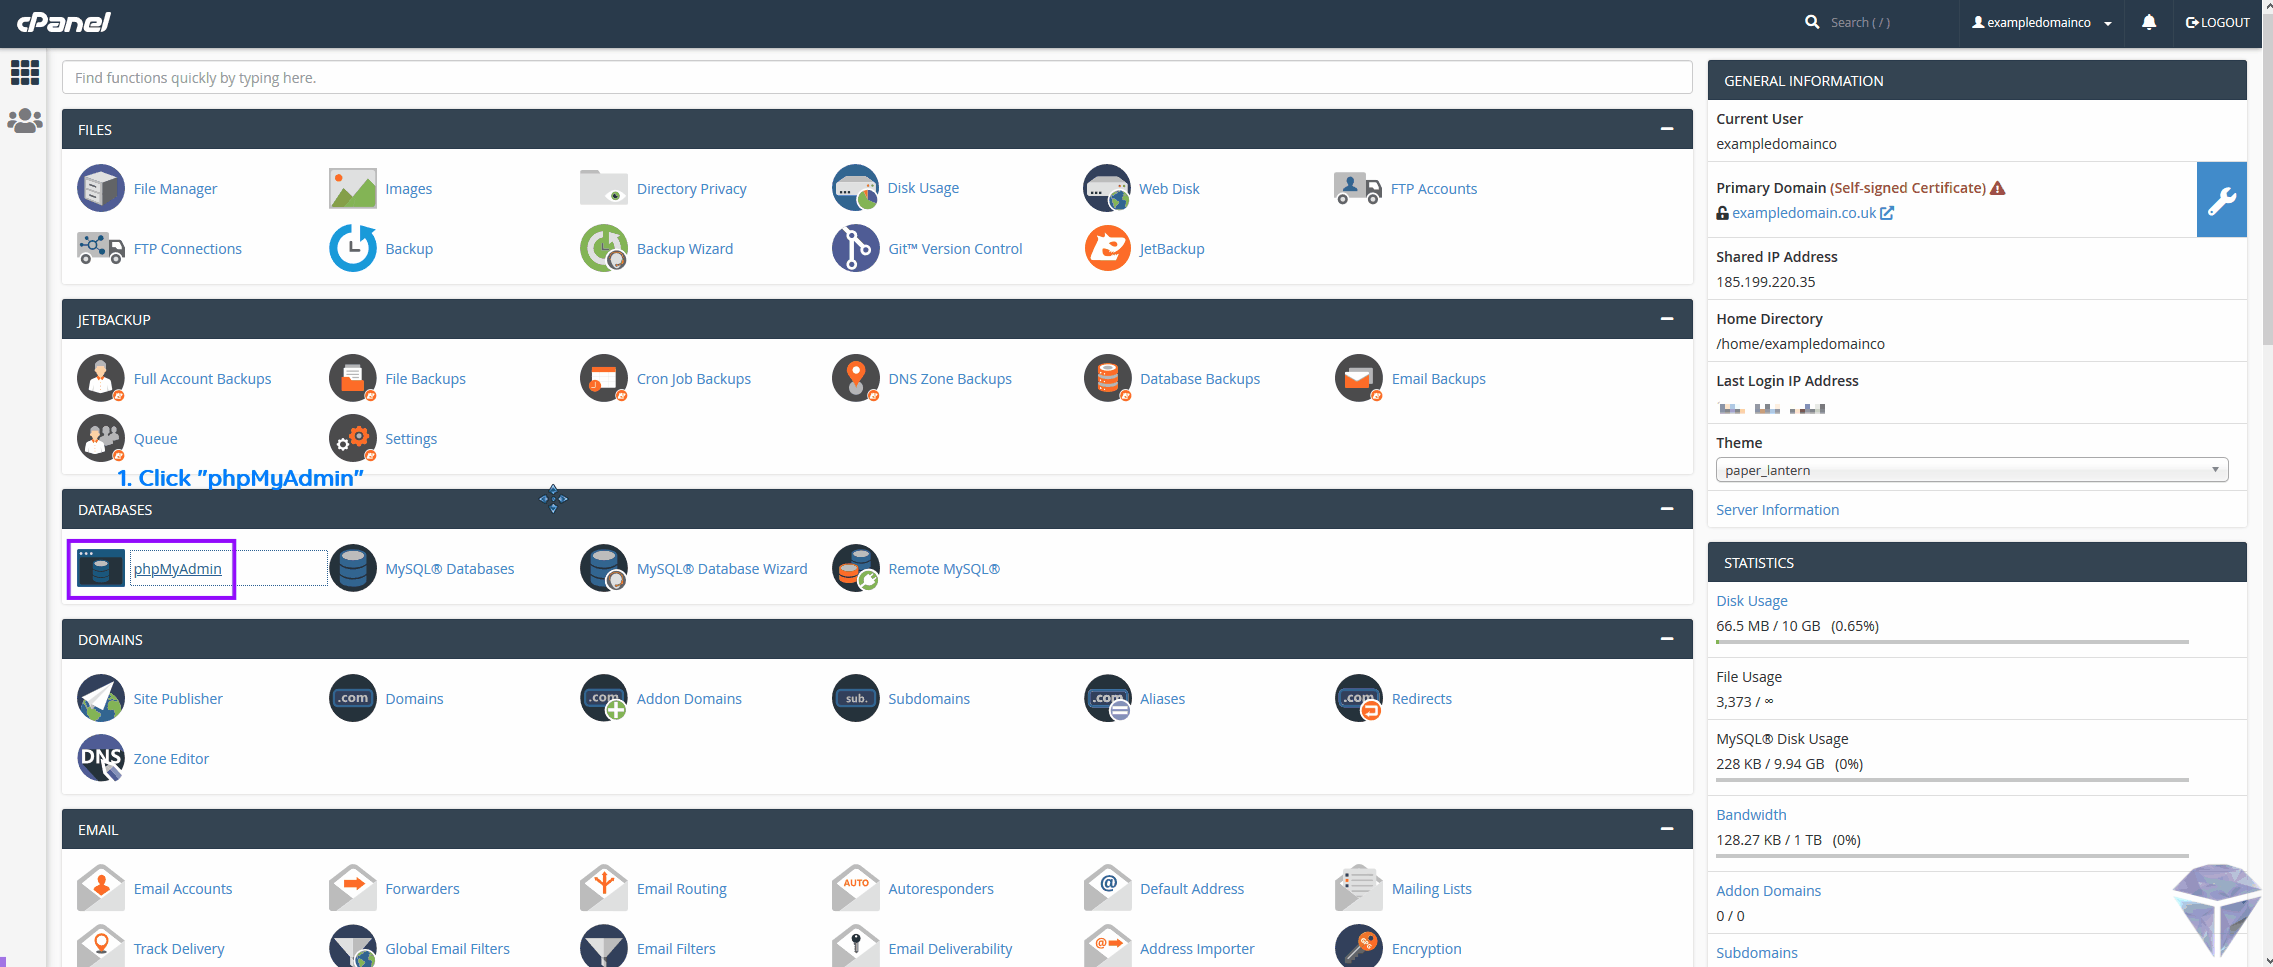Click the Subdomains sub. icon
This screenshot has height=967, width=2273.
click(856, 698)
